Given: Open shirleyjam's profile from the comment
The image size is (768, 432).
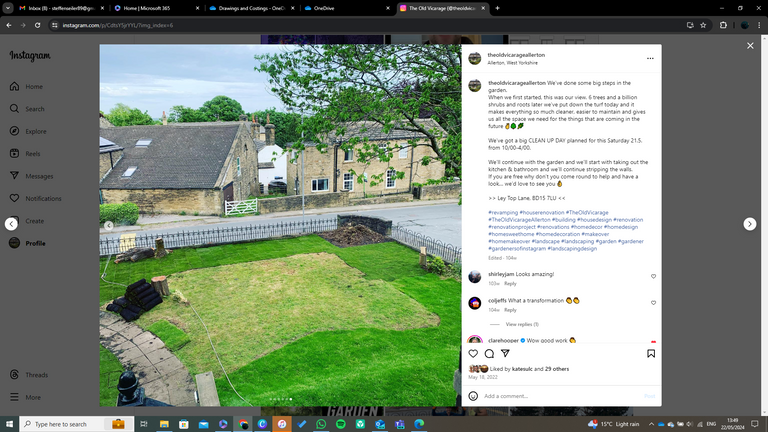Looking at the screenshot, I should pos(501,274).
